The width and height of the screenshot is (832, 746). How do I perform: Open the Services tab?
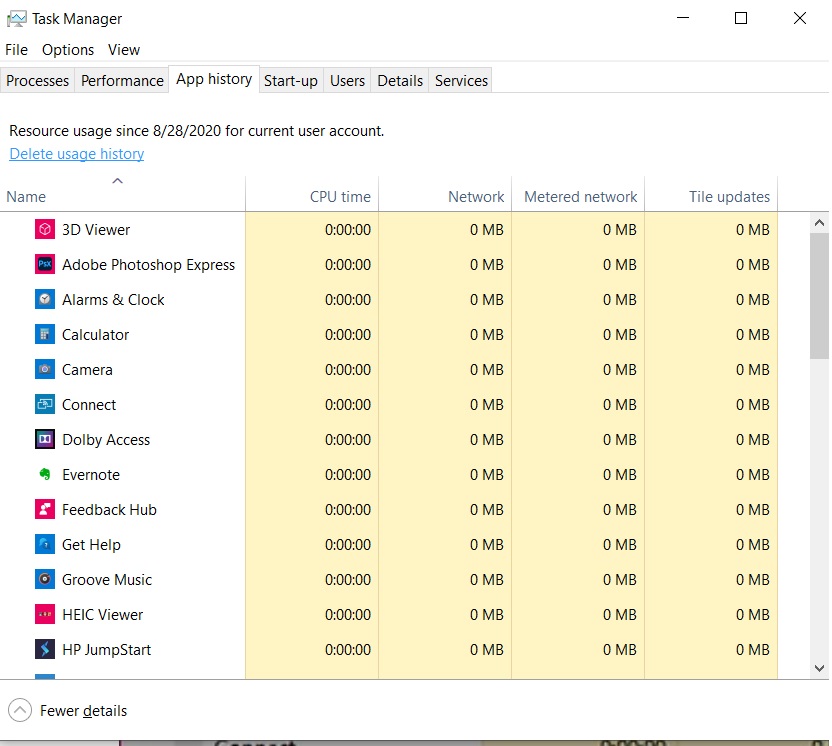461,81
